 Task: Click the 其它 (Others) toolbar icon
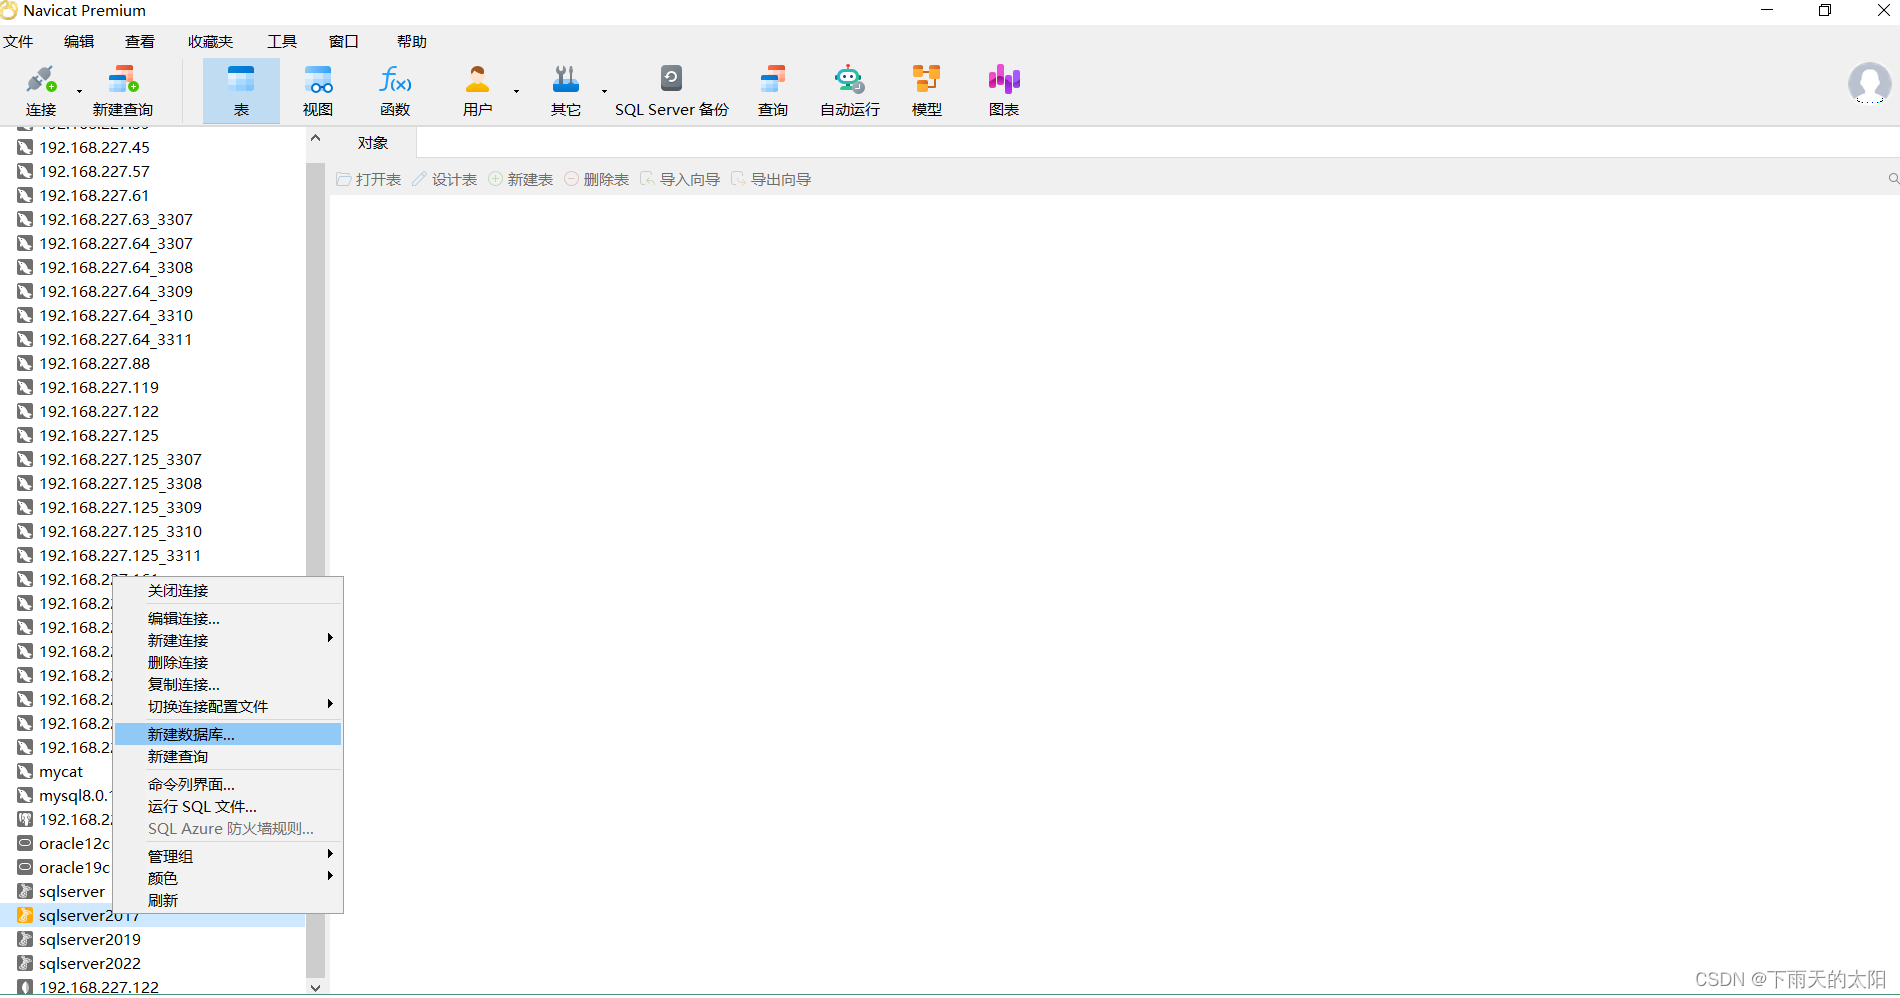point(566,90)
